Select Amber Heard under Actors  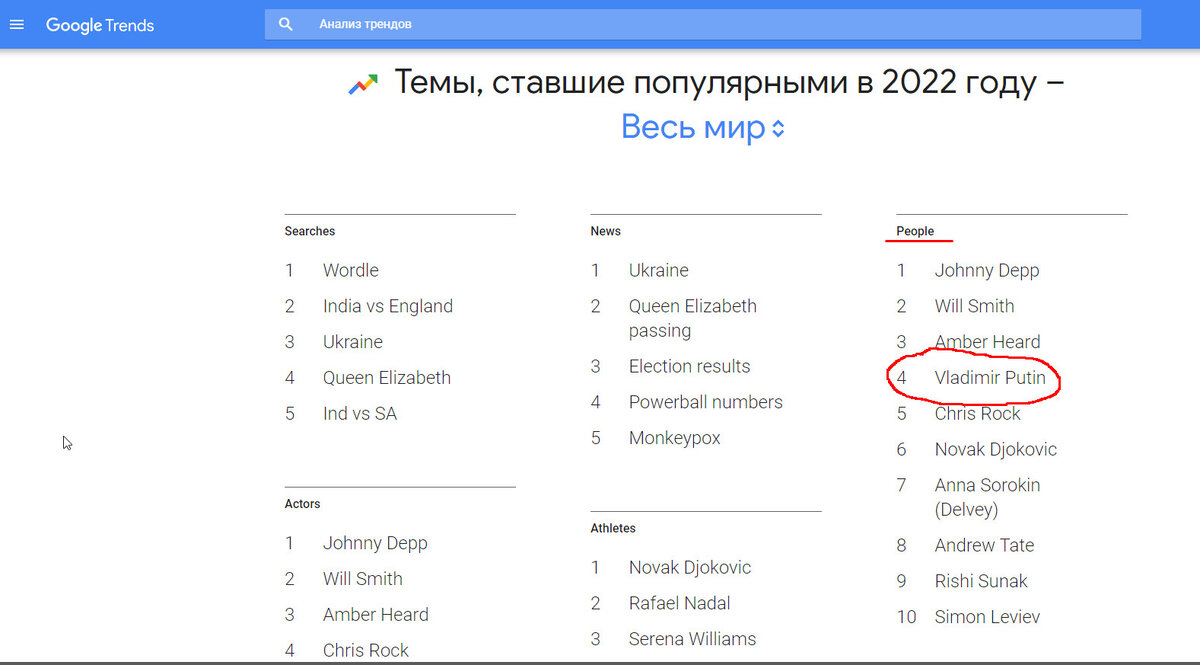point(376,615)
